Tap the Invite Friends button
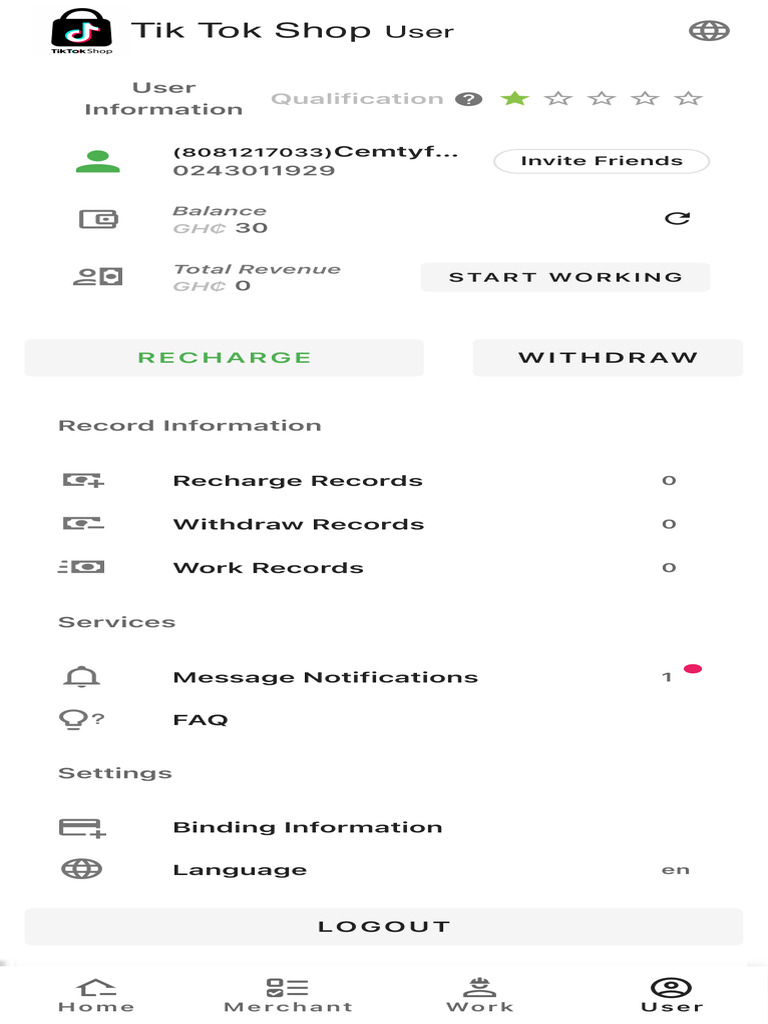 click(601, 161)
